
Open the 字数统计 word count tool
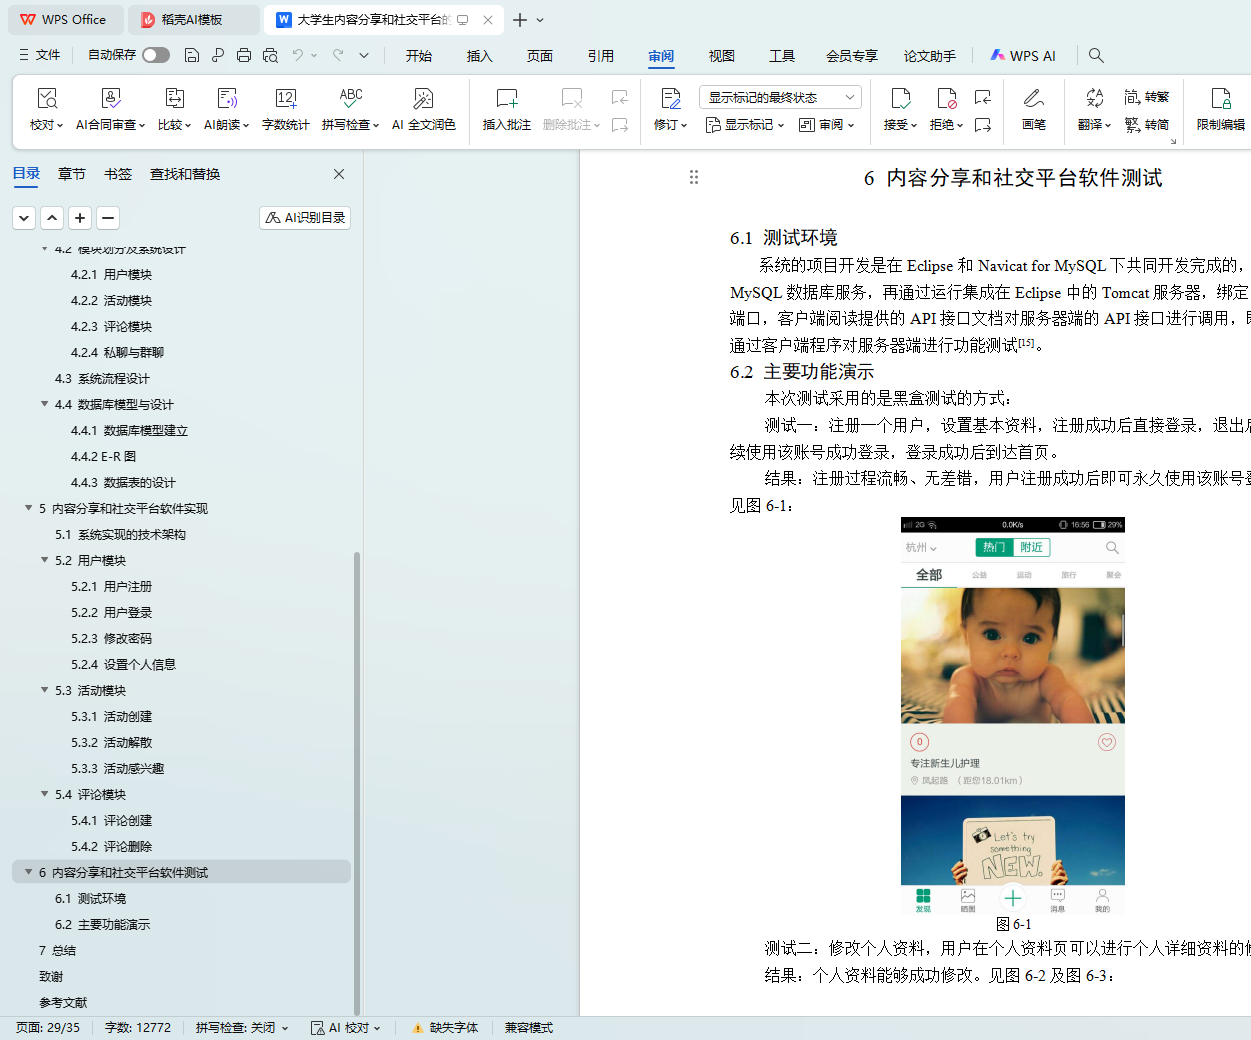285,109
